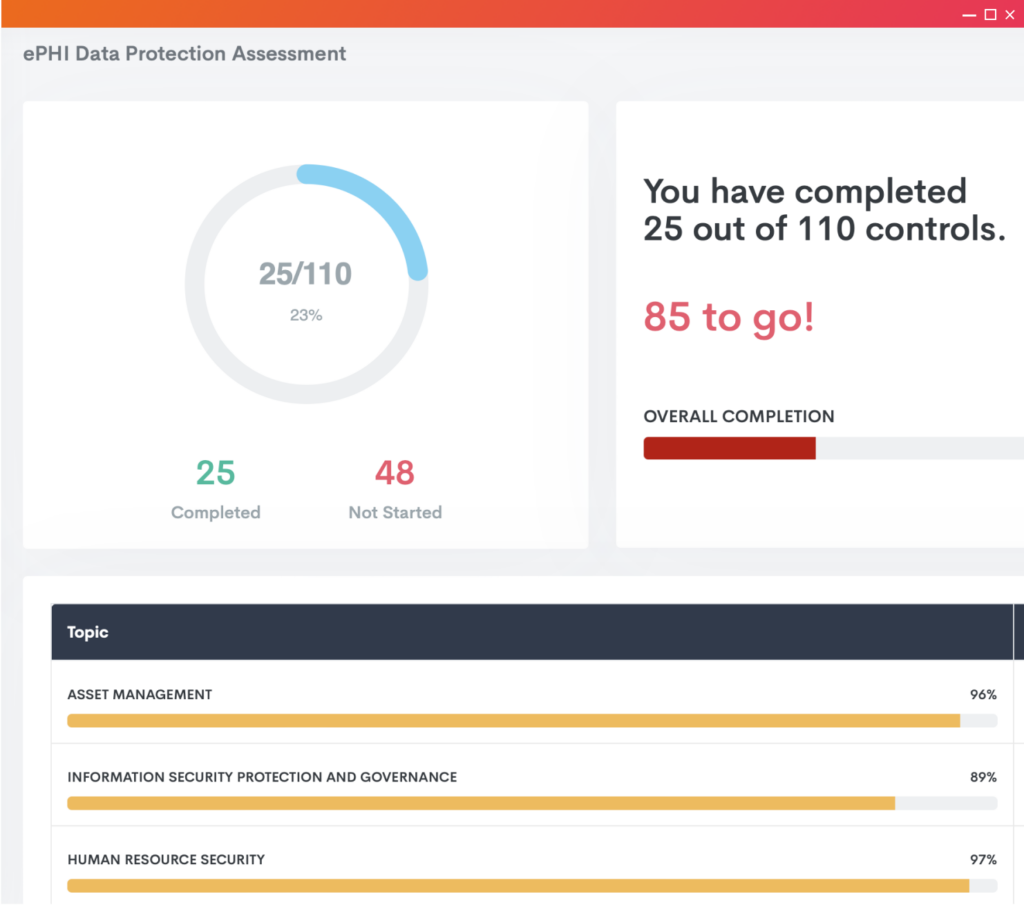Click the 96% value for Asset Management
The image size is (1024, 905).
983,694
